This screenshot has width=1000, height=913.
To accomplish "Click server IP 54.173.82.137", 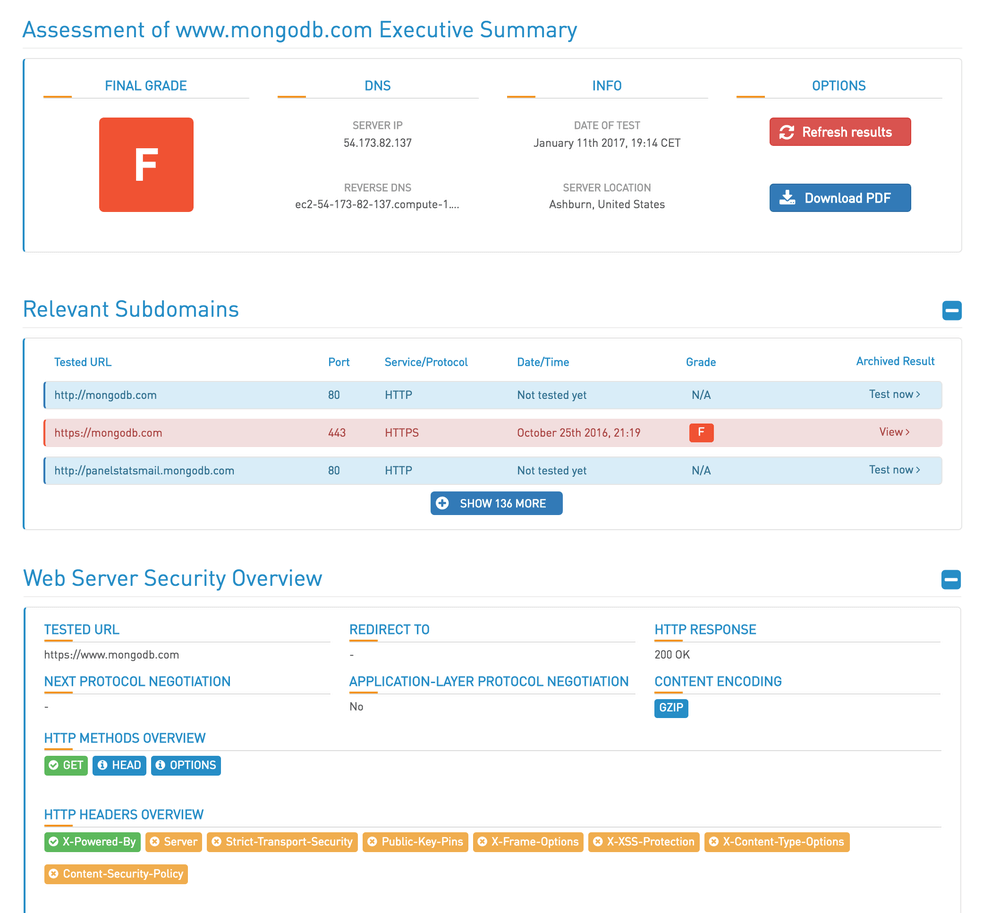I will [378, 143].
